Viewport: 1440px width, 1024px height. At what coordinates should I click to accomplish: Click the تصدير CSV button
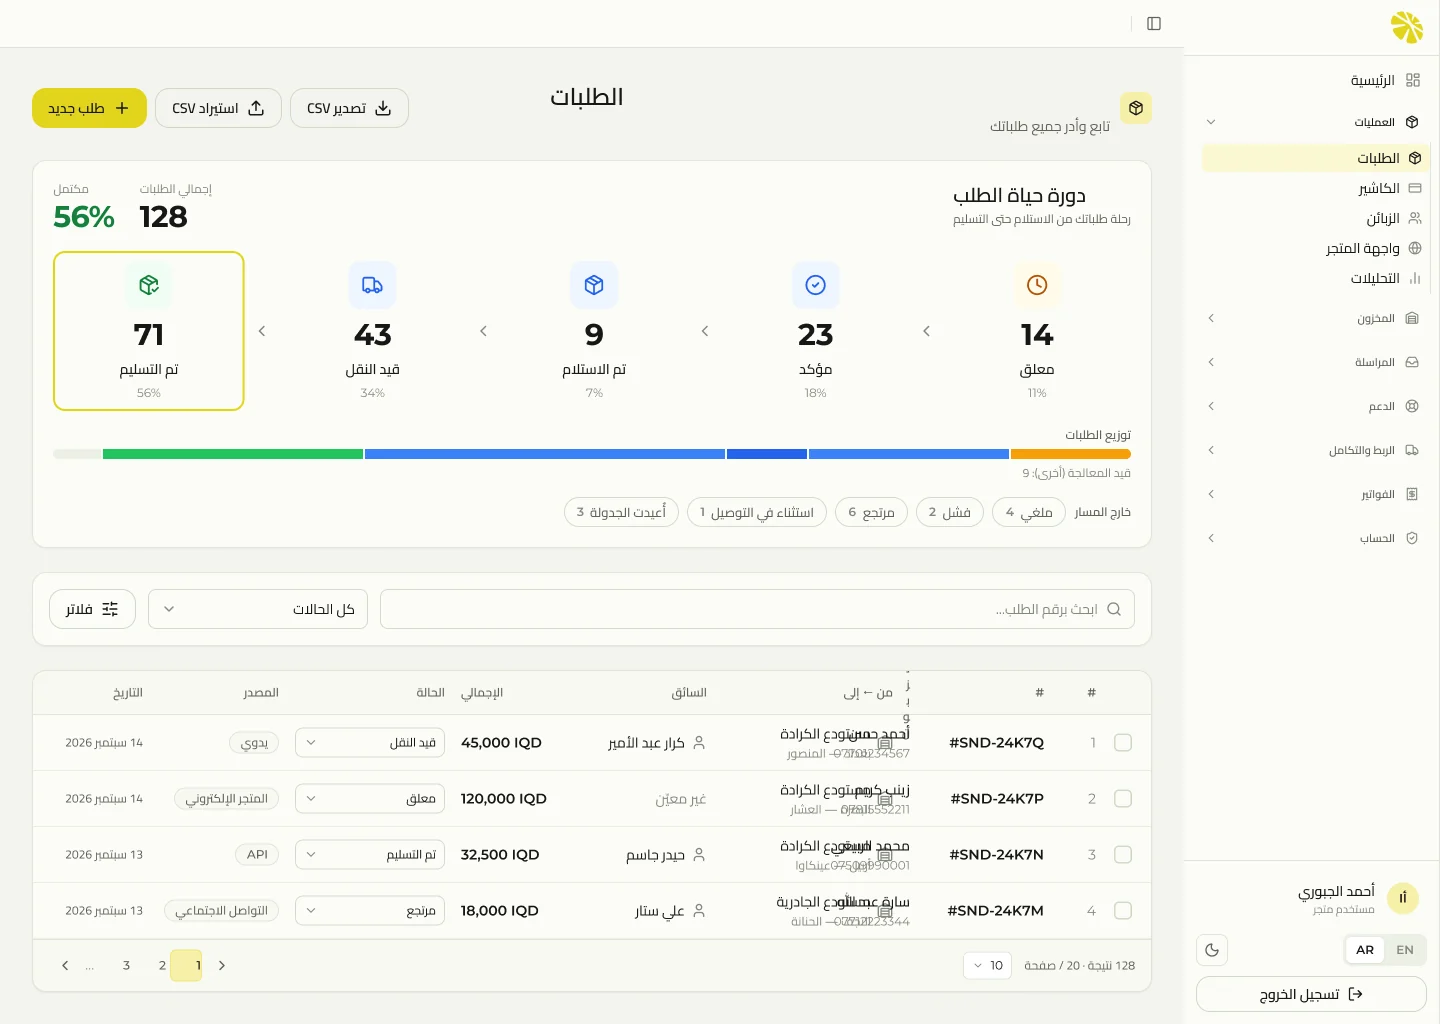349,108
